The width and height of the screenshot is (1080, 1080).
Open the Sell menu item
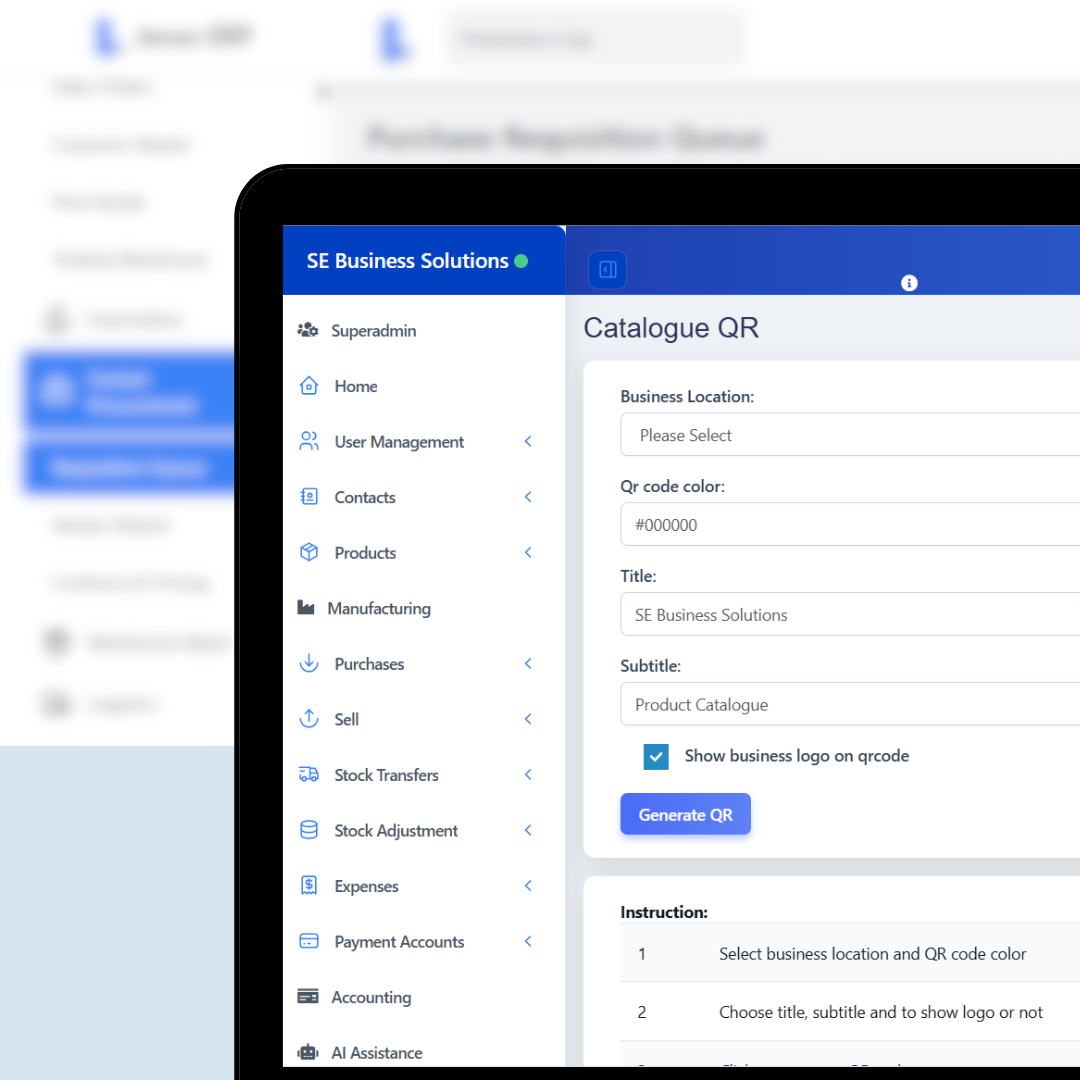pyautogui.click(x=346, y=719)
